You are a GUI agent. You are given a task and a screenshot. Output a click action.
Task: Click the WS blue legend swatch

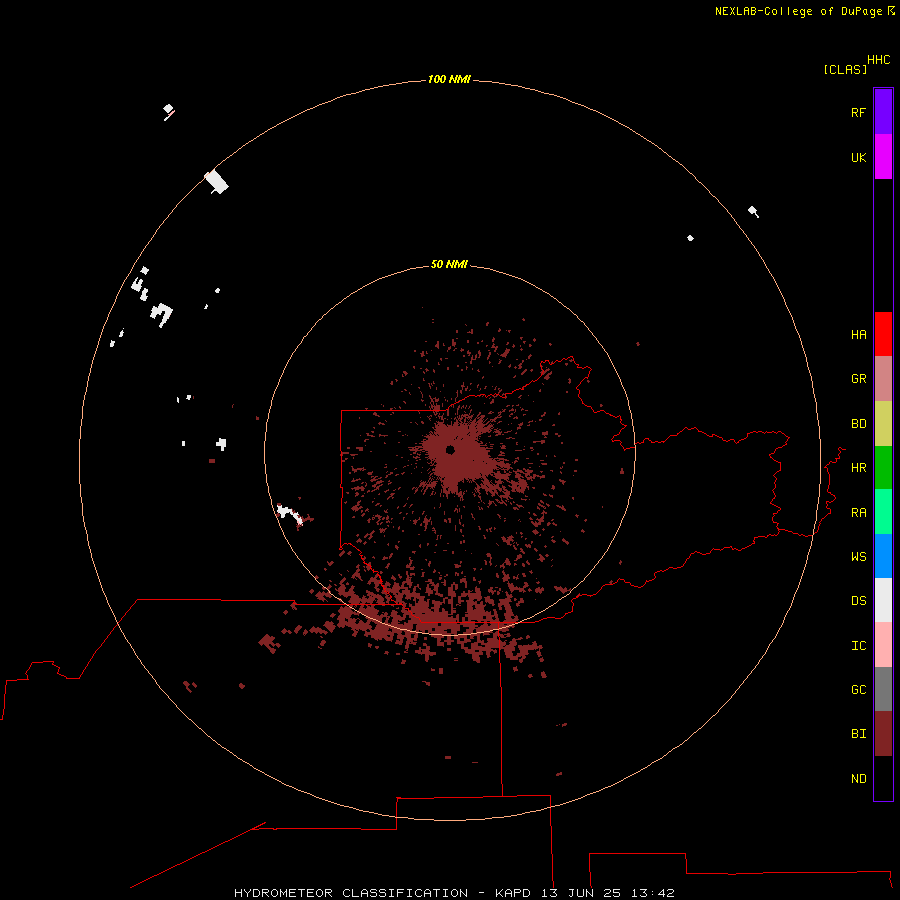click(883, 556)
